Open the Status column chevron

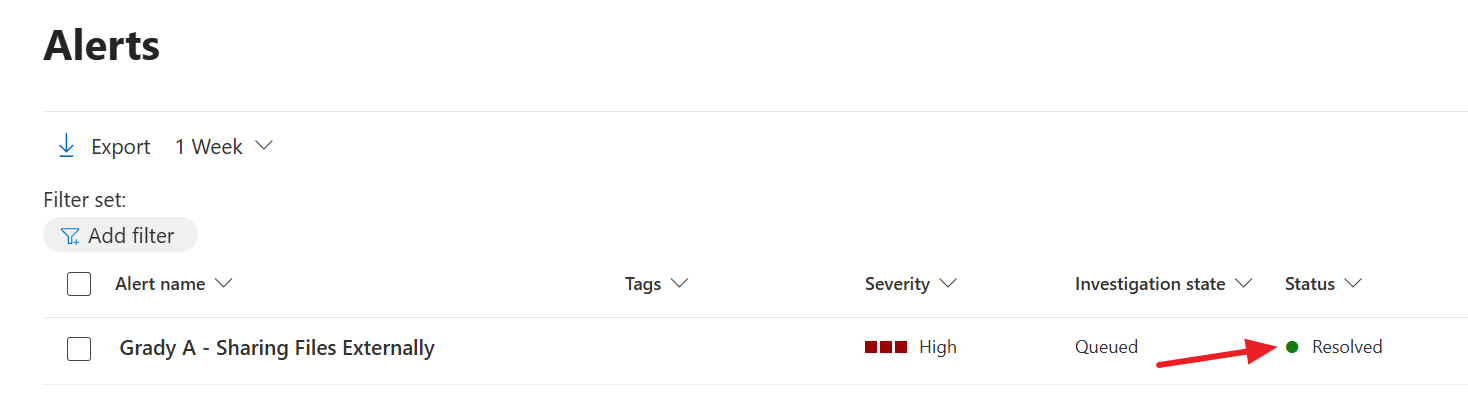tap(1353, 284)
